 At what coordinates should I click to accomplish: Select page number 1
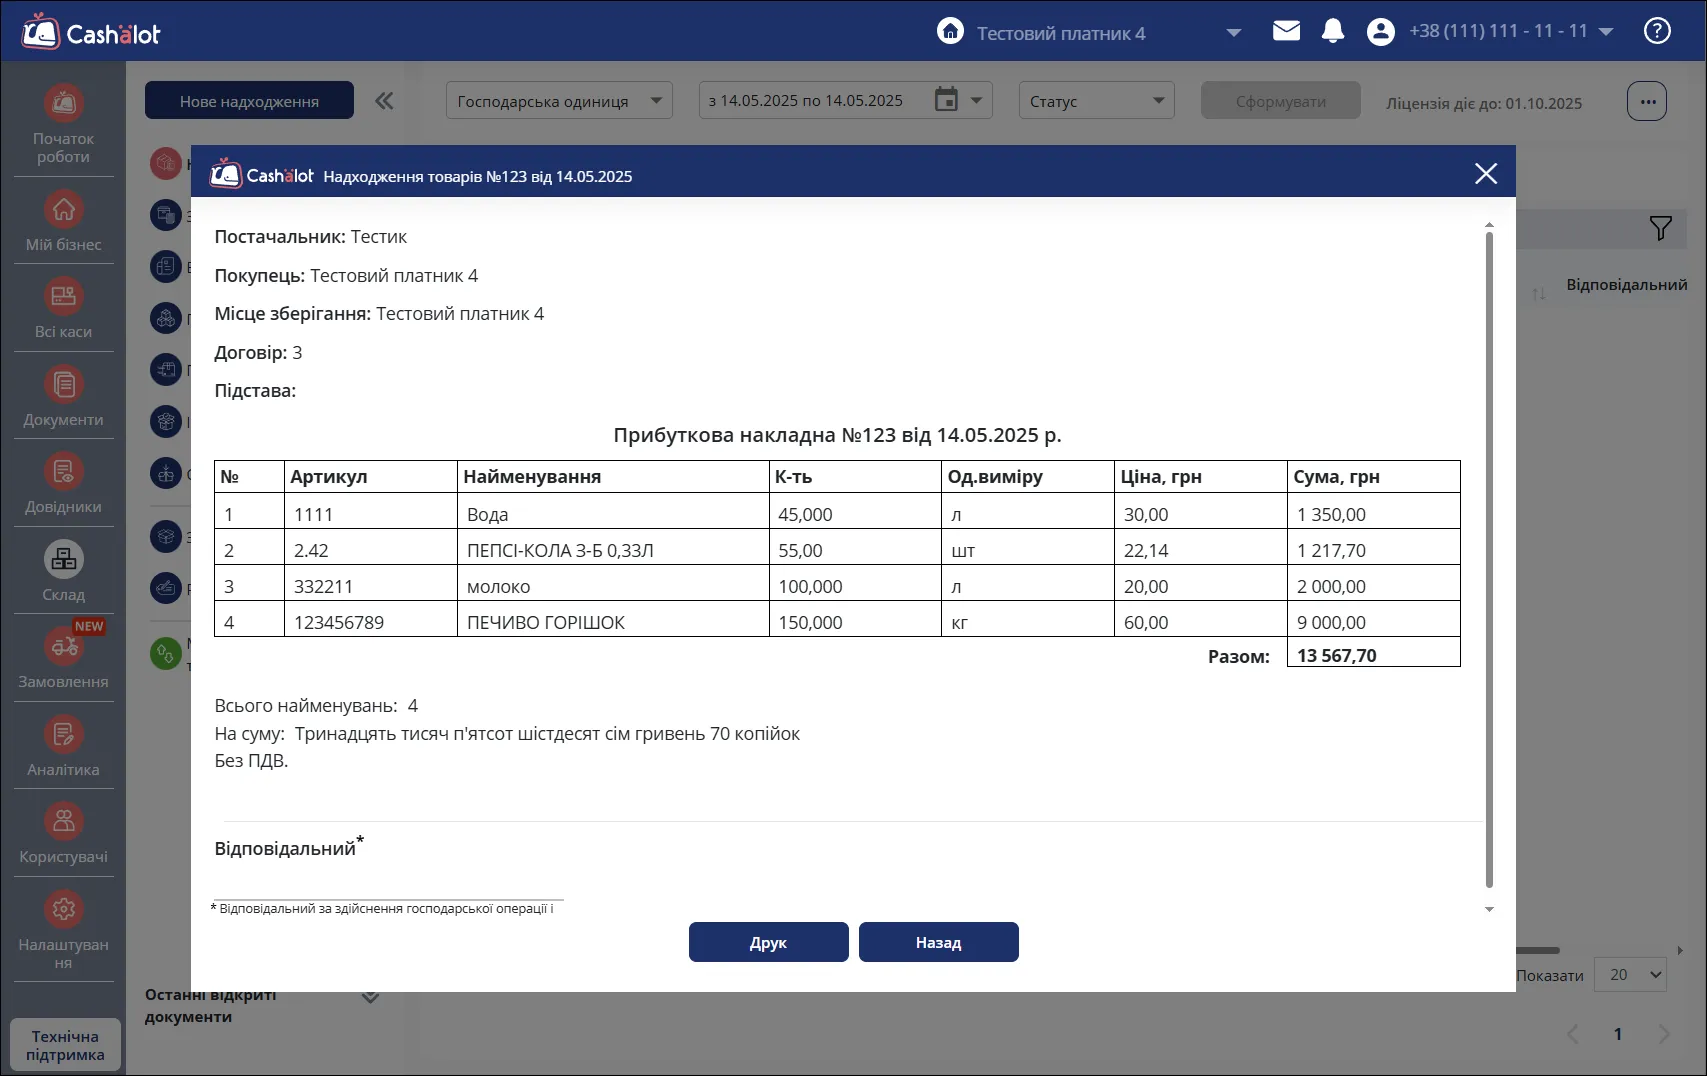1618,1034
